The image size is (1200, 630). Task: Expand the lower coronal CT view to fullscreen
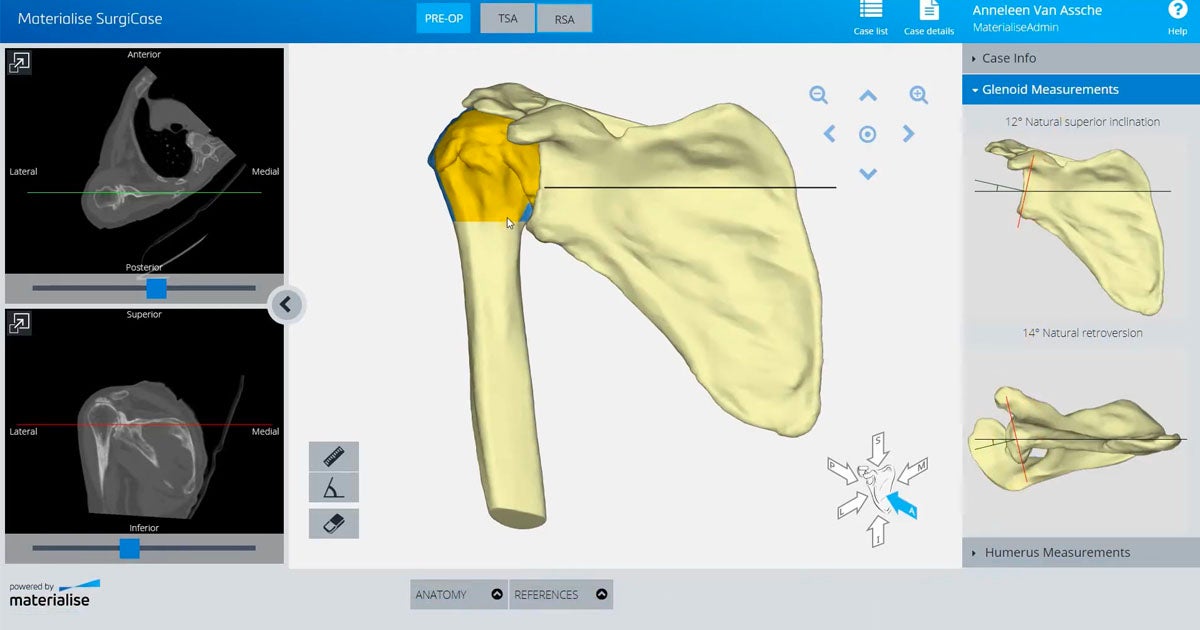coord(20,323)
